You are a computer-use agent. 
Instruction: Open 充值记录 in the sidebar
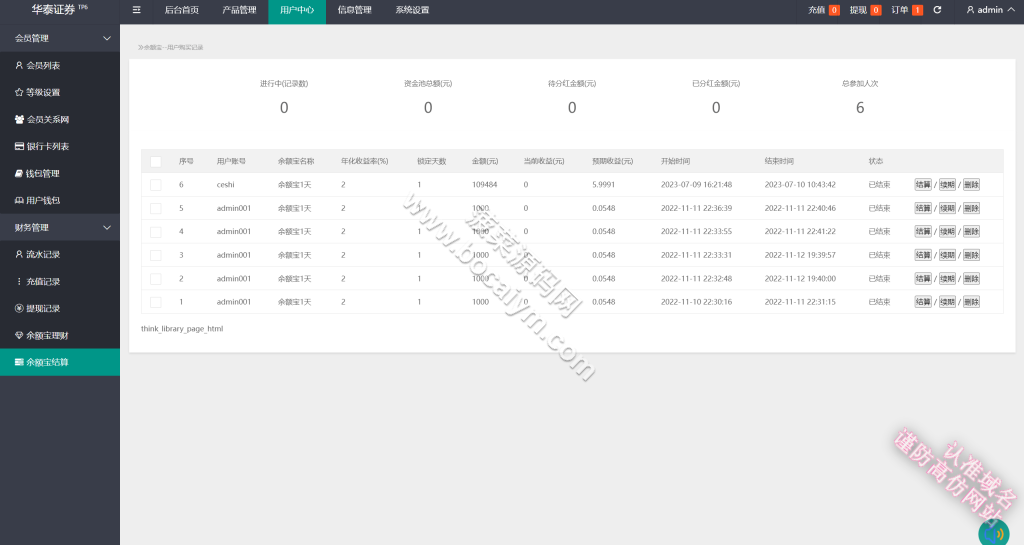coord(60,281)
